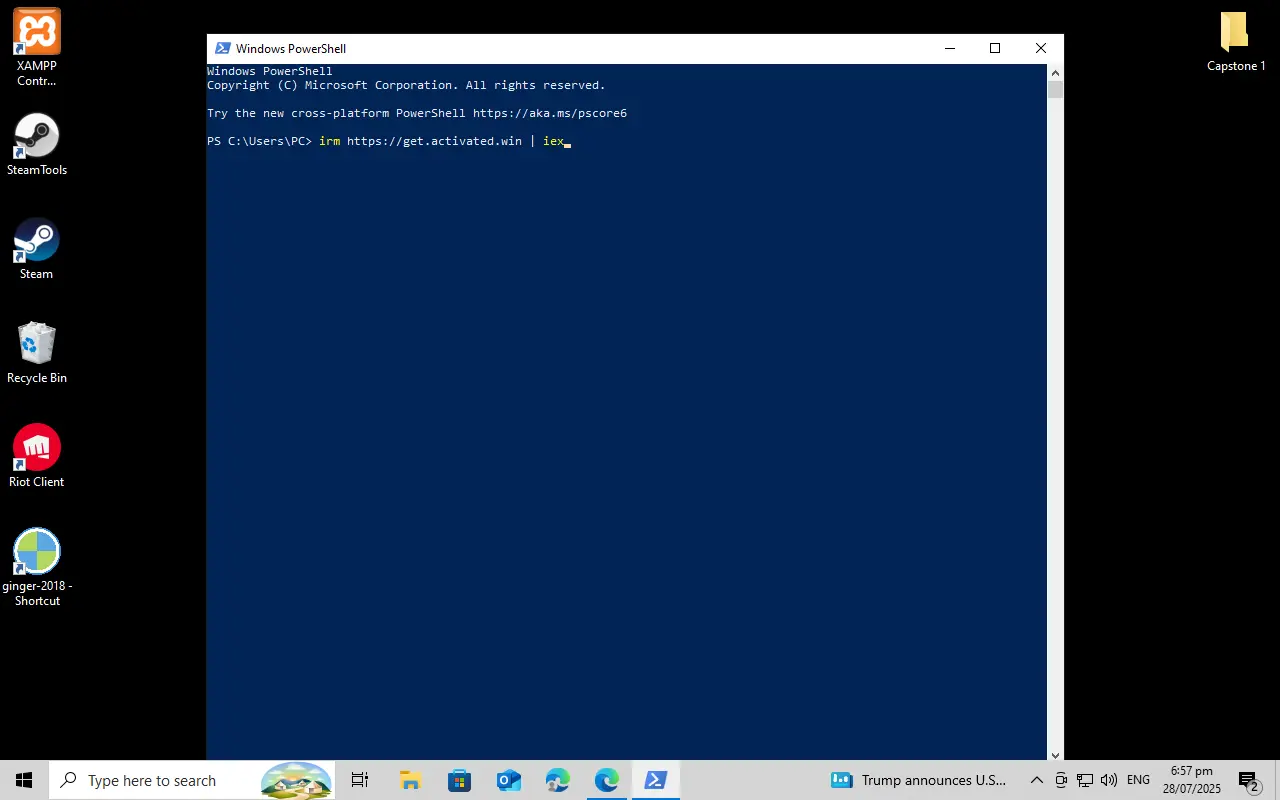Click the Copyright (C) Microsoft Corporation line

pyautogui.click(x=406, y=85)
